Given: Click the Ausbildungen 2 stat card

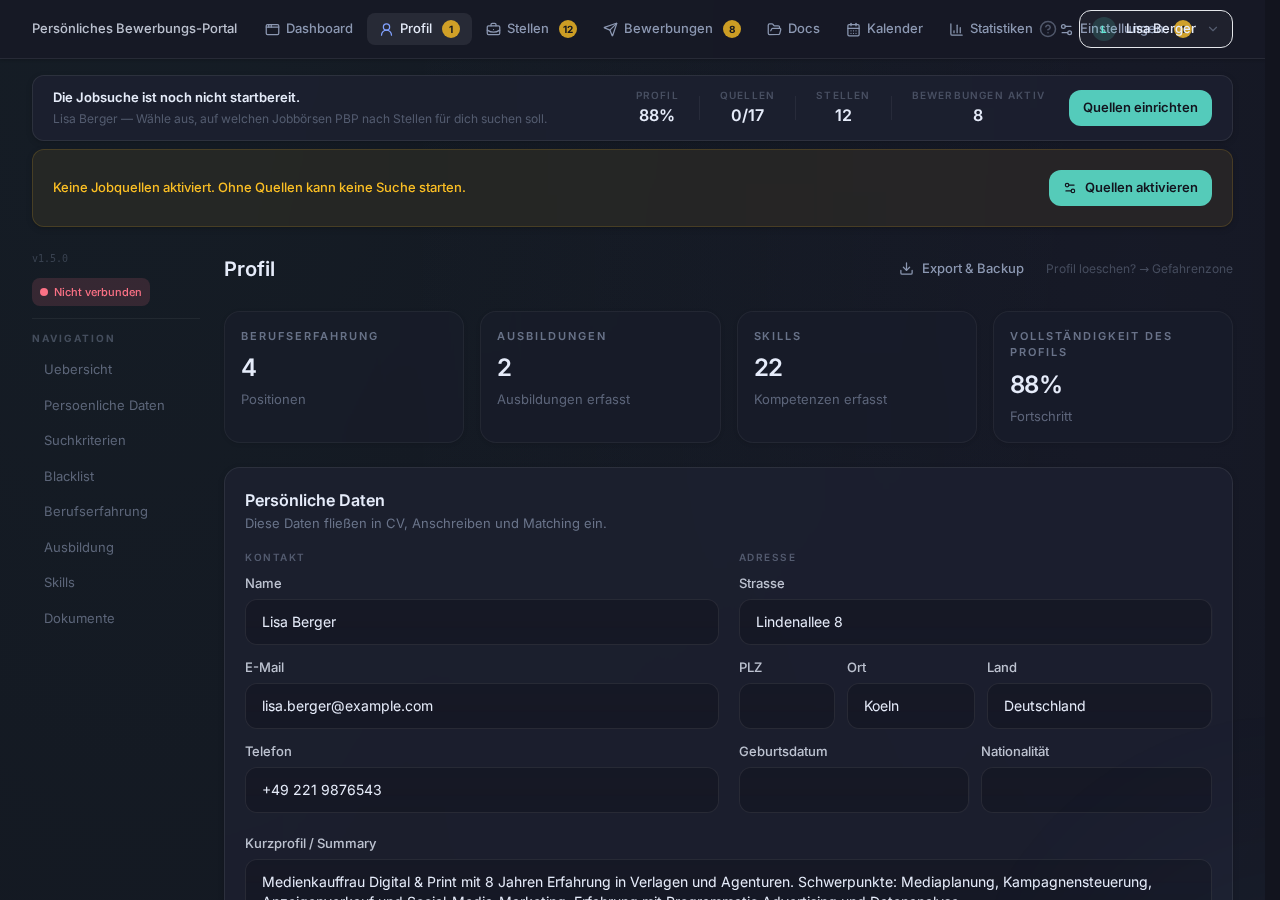Looking at the screenshot, I should pos(600,377).
